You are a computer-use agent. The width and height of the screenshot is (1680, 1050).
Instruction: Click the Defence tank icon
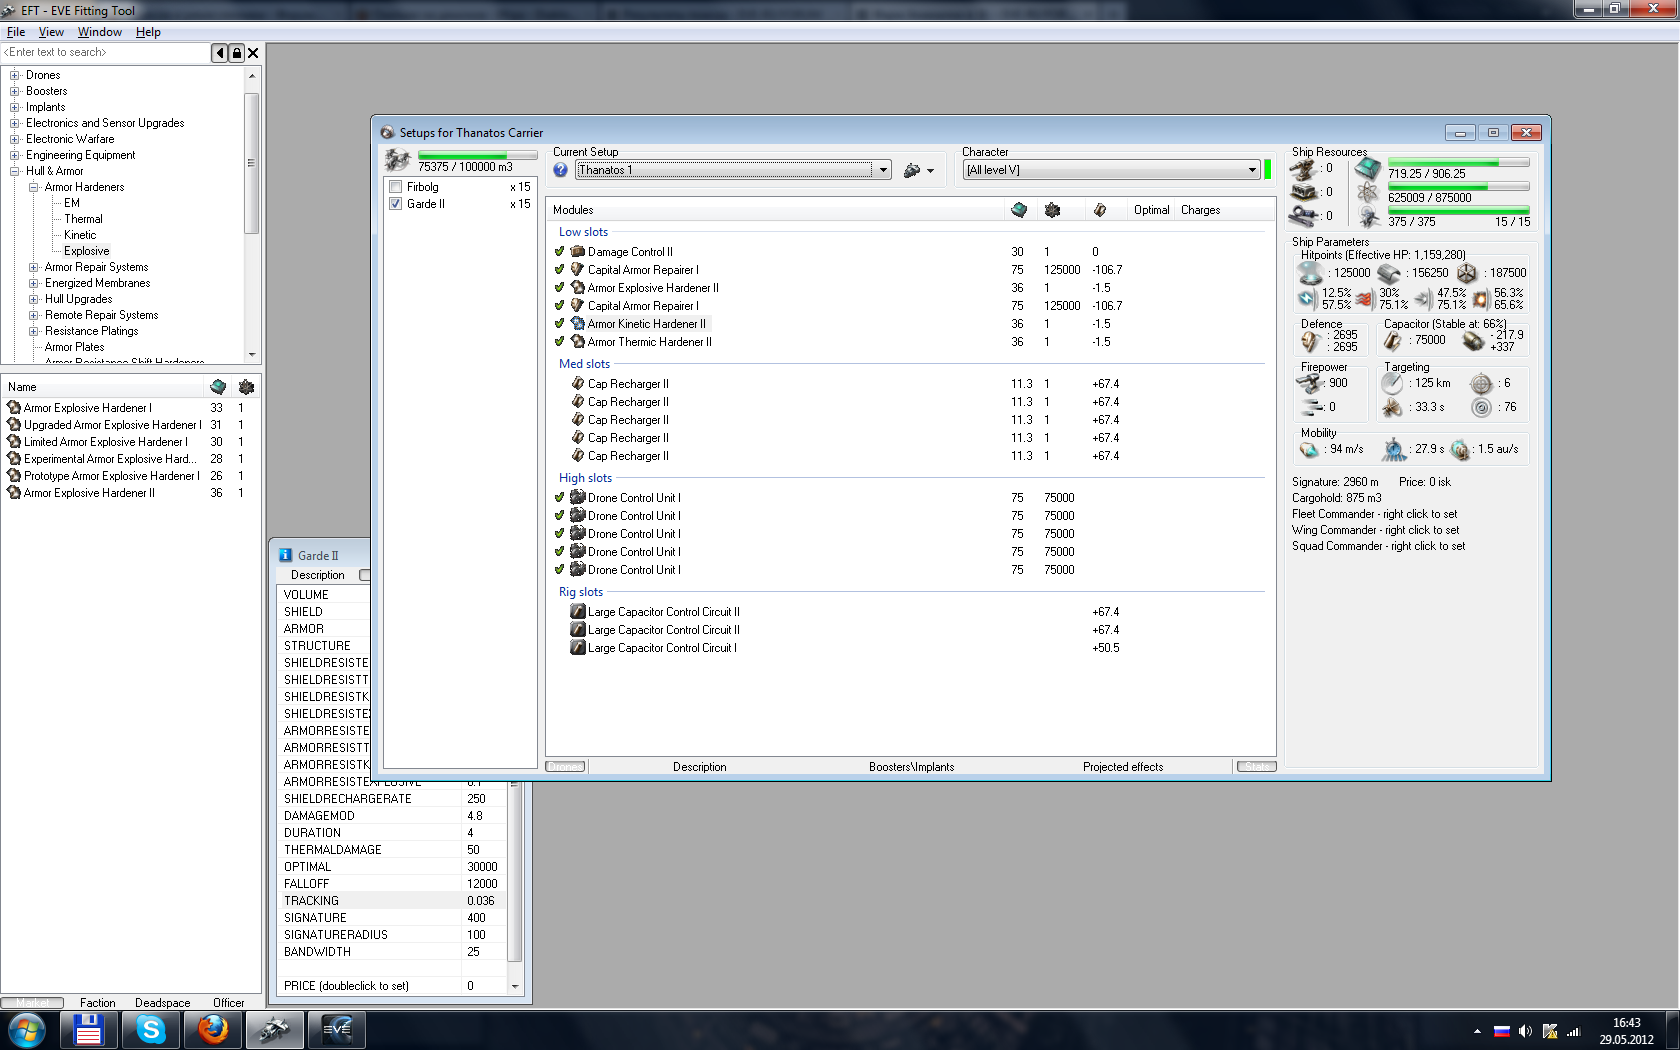(x=1310, y=341)
